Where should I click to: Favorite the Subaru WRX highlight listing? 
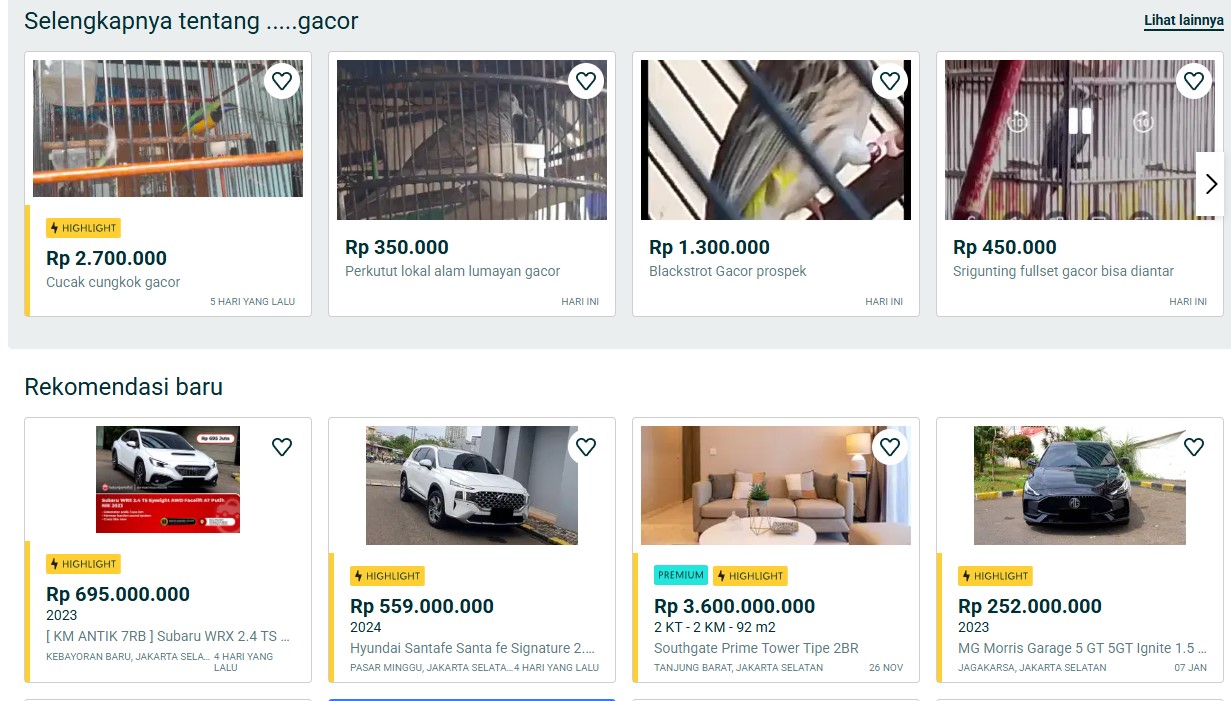tap(281, 447)
